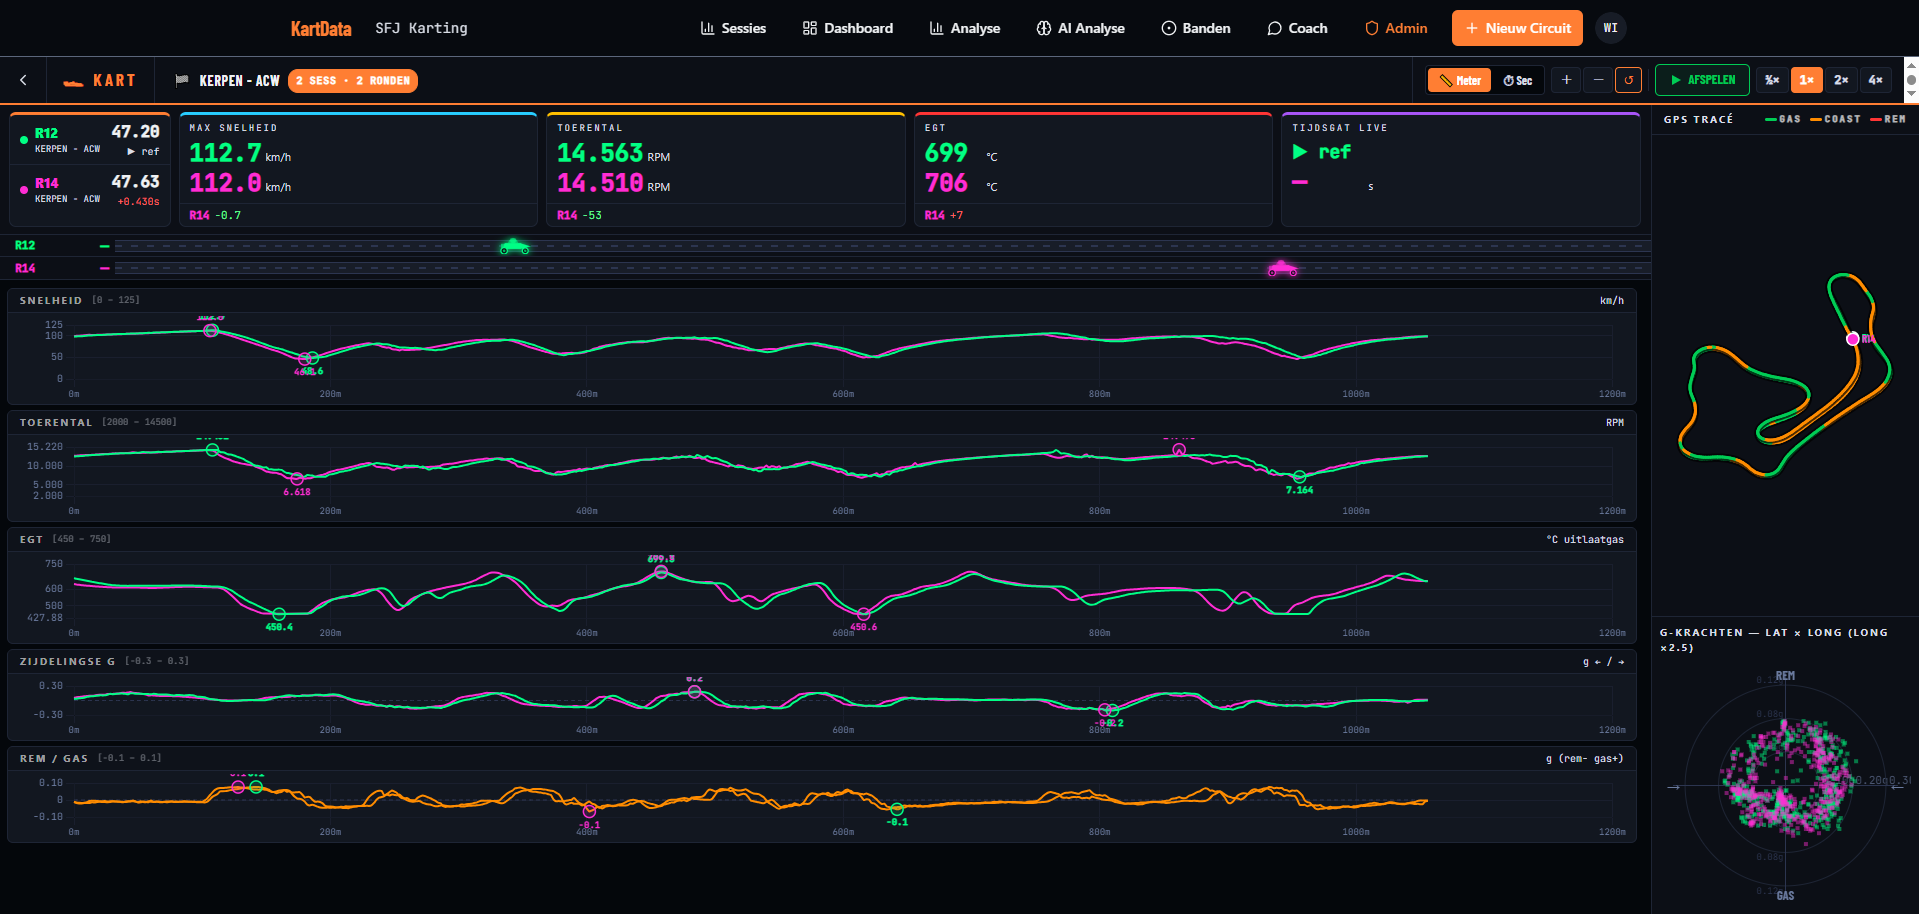Viewport: 1919px width, 914px height.
Task: Reset zoom with the circular arrow
Action: pyautogui.click(x=1628, y=80)
